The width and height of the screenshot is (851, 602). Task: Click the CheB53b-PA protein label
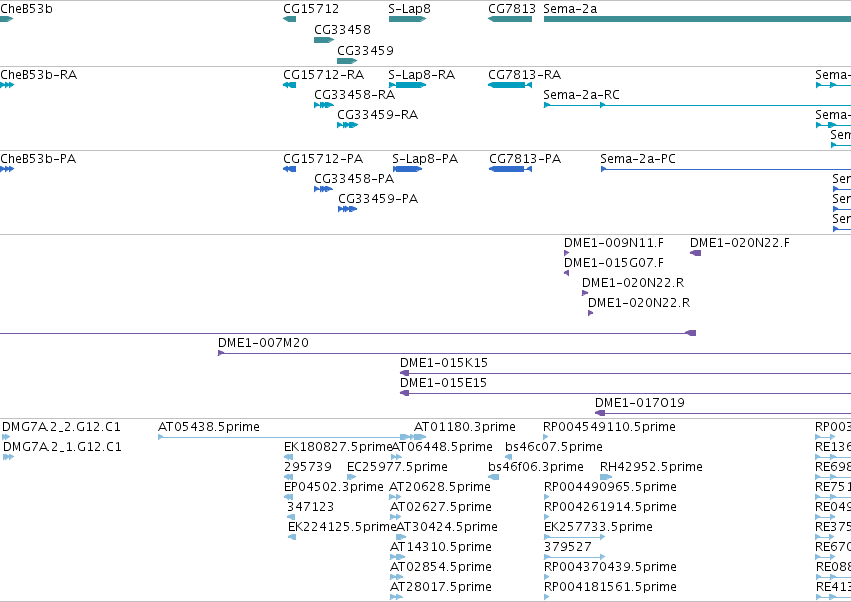pyautogui.click(x=38, y=159)
